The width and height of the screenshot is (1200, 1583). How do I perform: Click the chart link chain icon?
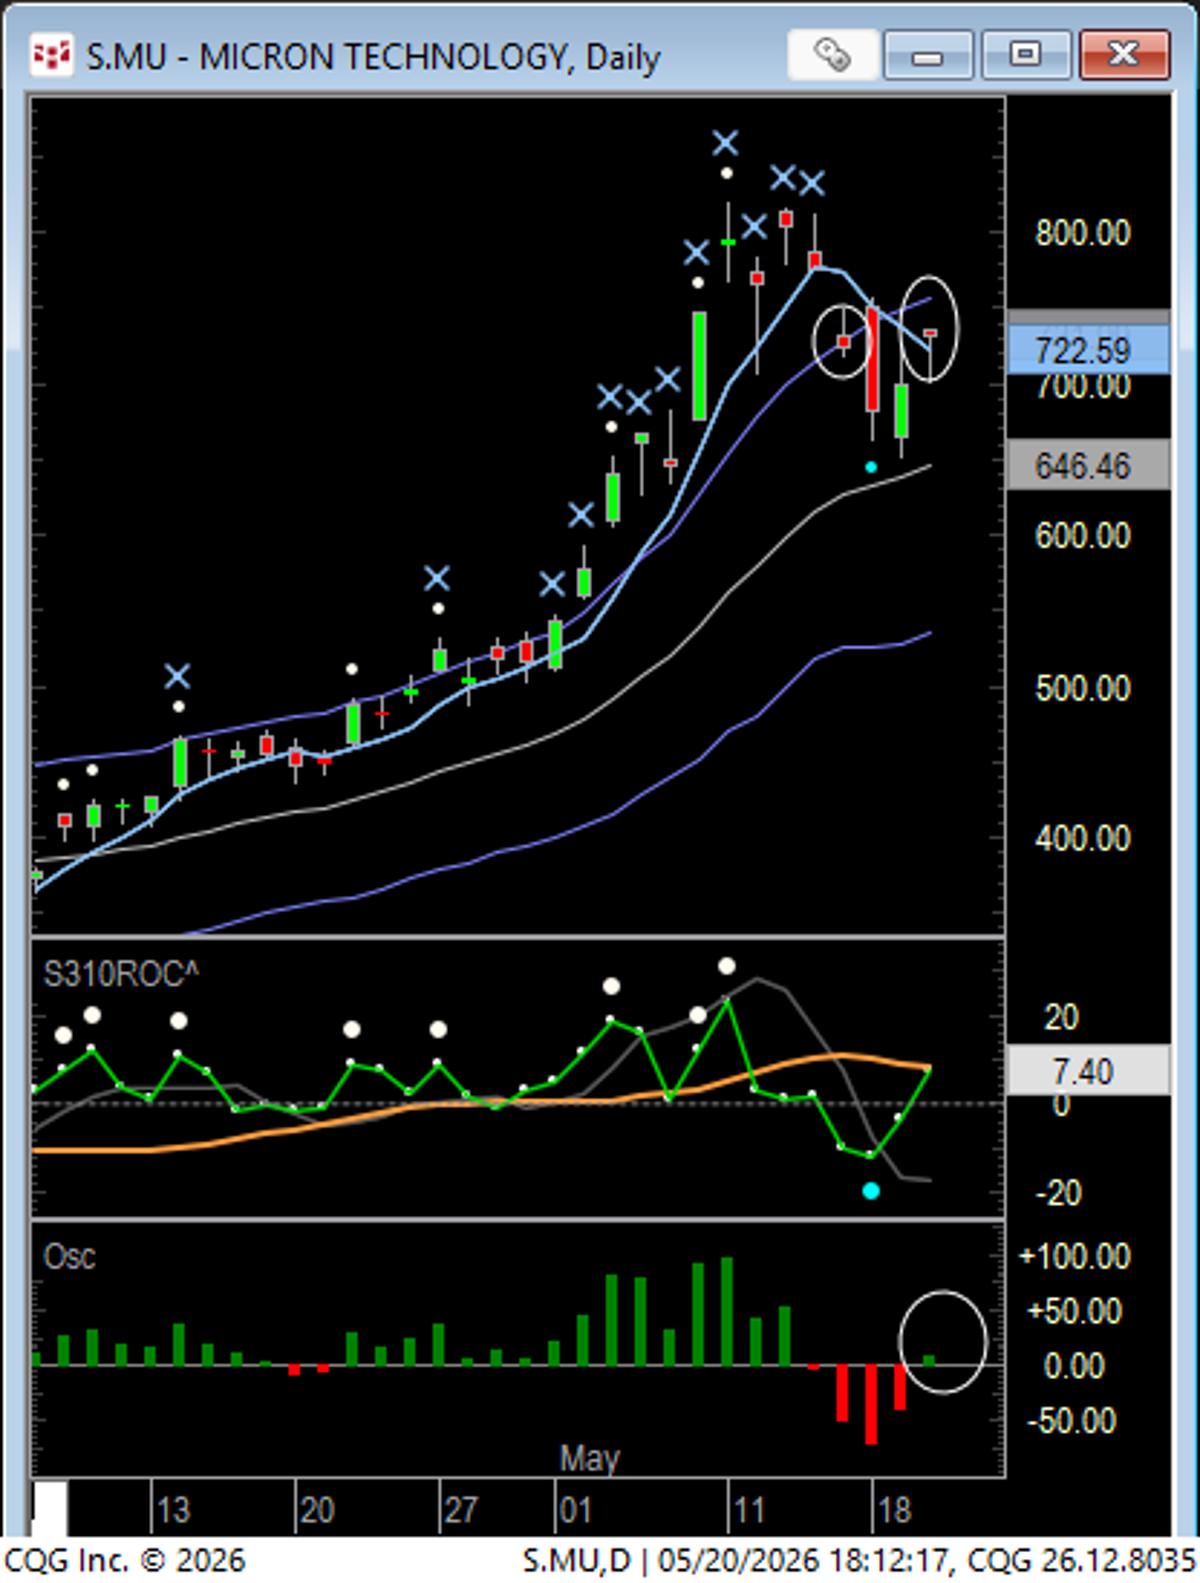pos(832,54)
